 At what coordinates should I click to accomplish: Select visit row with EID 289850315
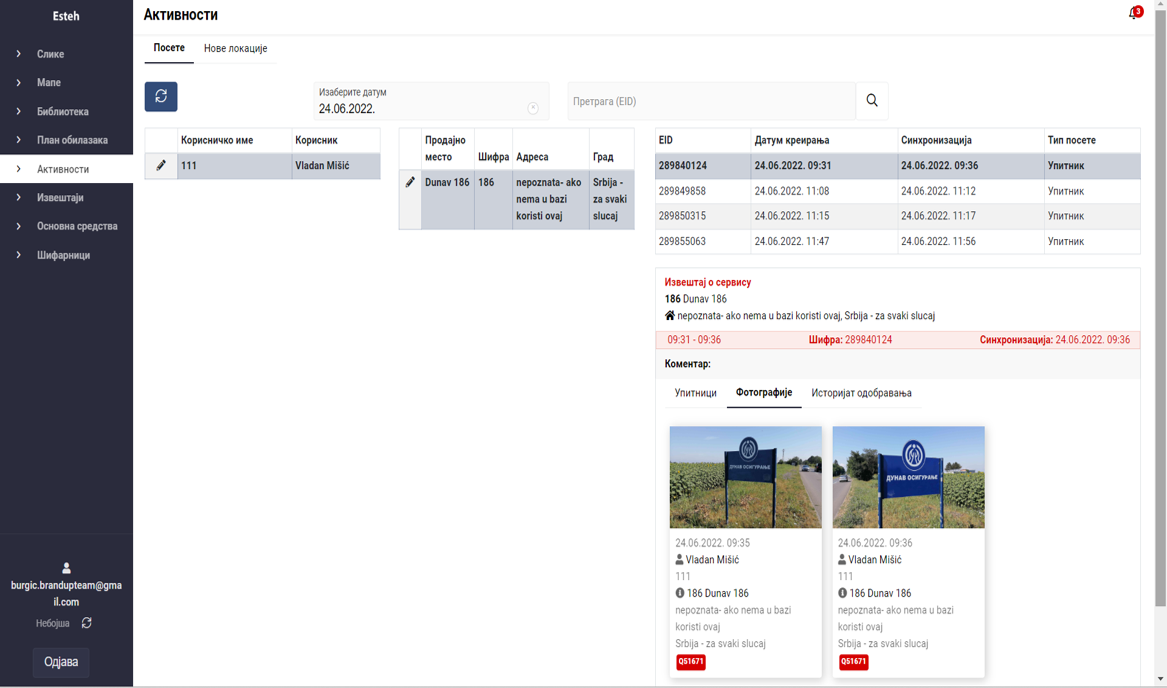(x=897, y=216)
